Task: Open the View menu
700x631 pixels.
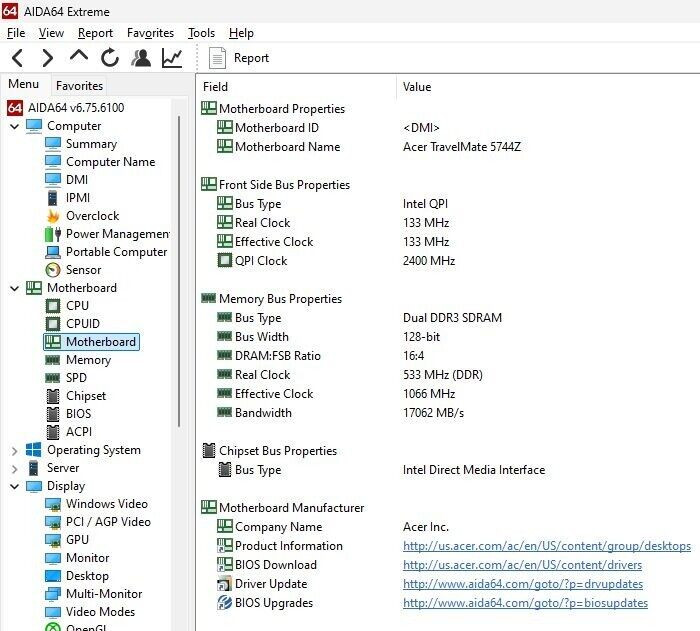Action: pyautogui.click(x=51, y=33)
